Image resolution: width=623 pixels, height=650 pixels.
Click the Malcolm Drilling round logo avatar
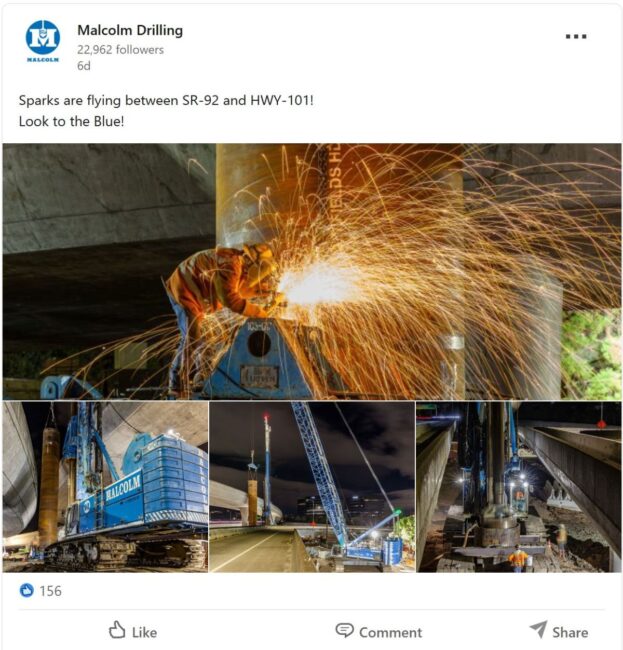[x=43, y=37]
